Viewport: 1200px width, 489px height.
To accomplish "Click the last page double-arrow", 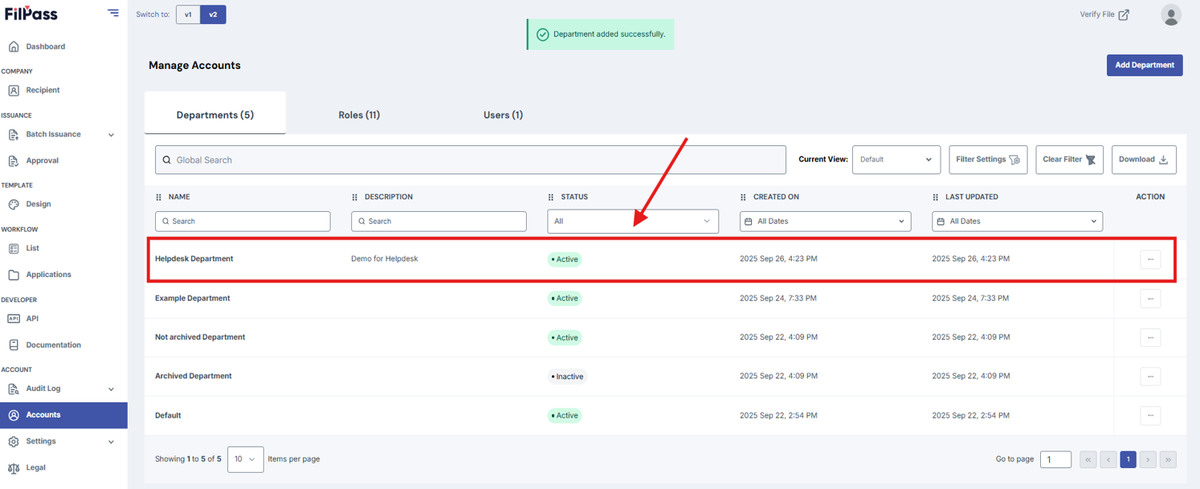I will click(x=1168, y=459).
